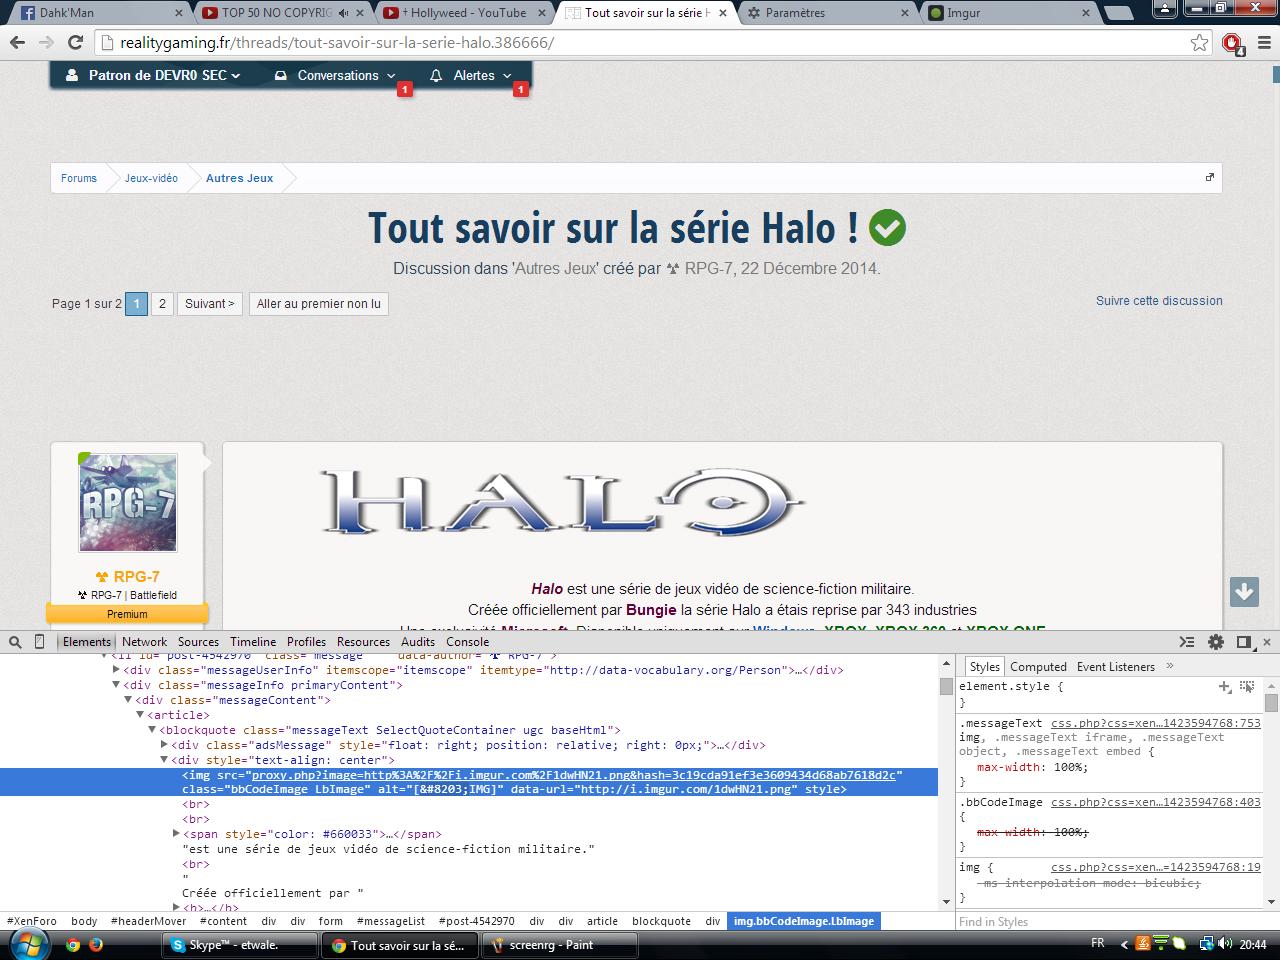This screenshot has width=1280, height=960.
Task: Click the Alertes bell icon
Action: tap(436, 76)
